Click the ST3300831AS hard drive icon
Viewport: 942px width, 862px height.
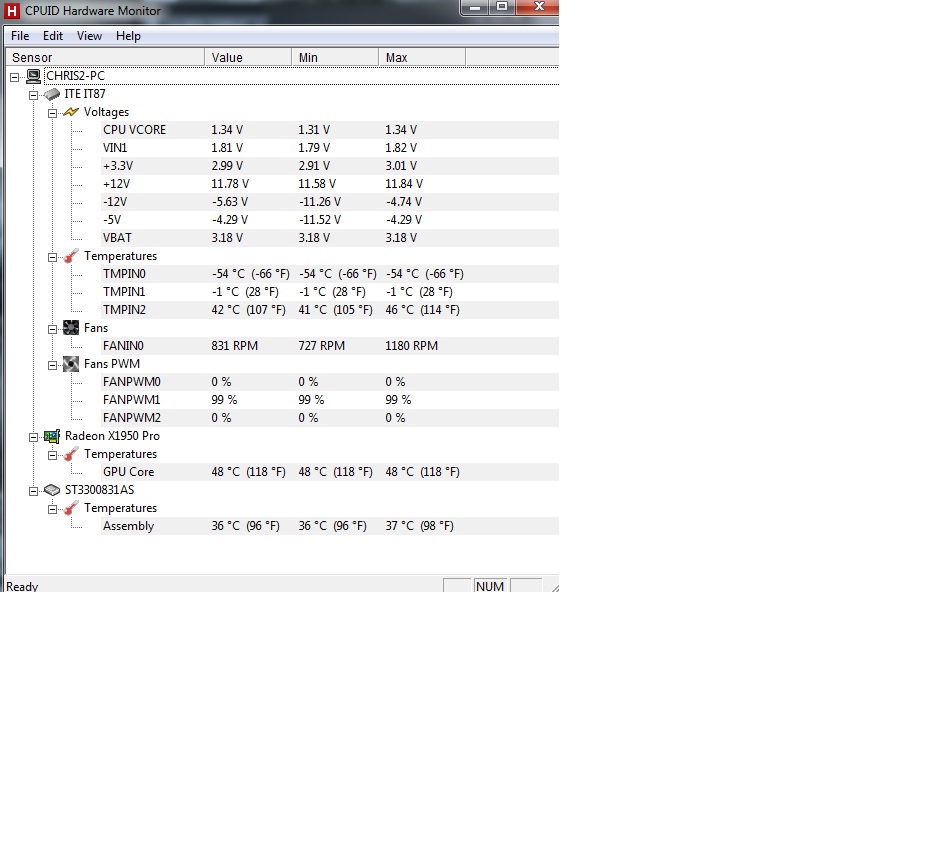(52, 490)
